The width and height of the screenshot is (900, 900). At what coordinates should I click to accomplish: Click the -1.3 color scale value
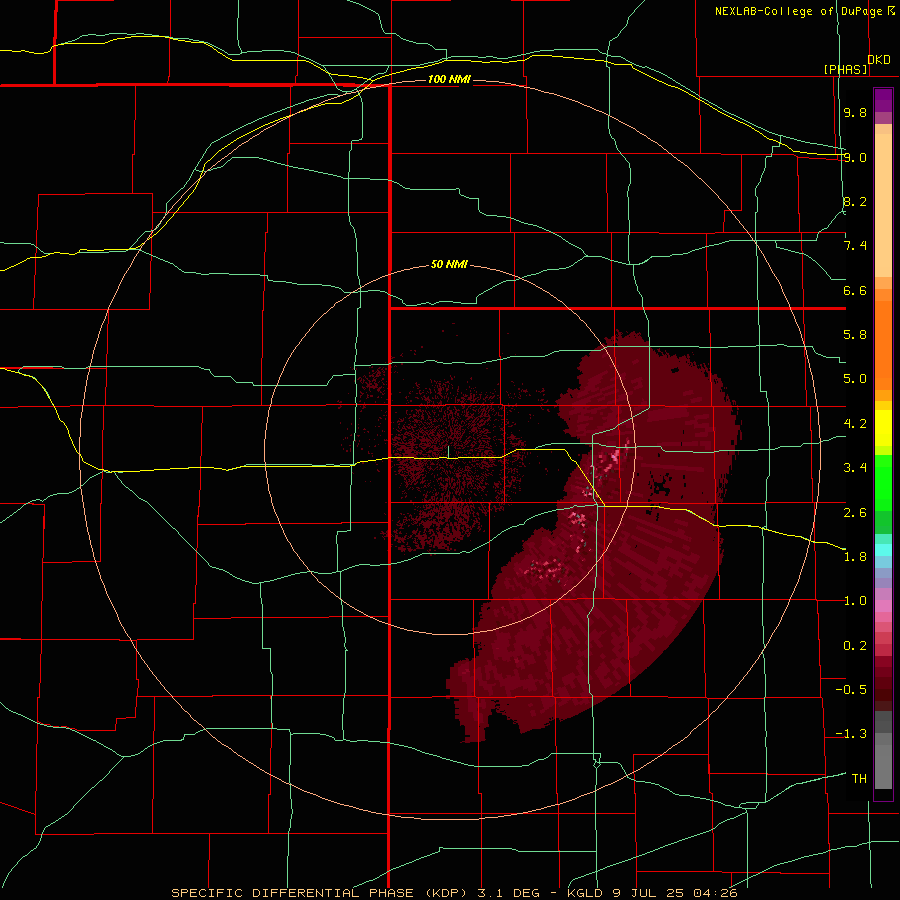pos(851,734)
